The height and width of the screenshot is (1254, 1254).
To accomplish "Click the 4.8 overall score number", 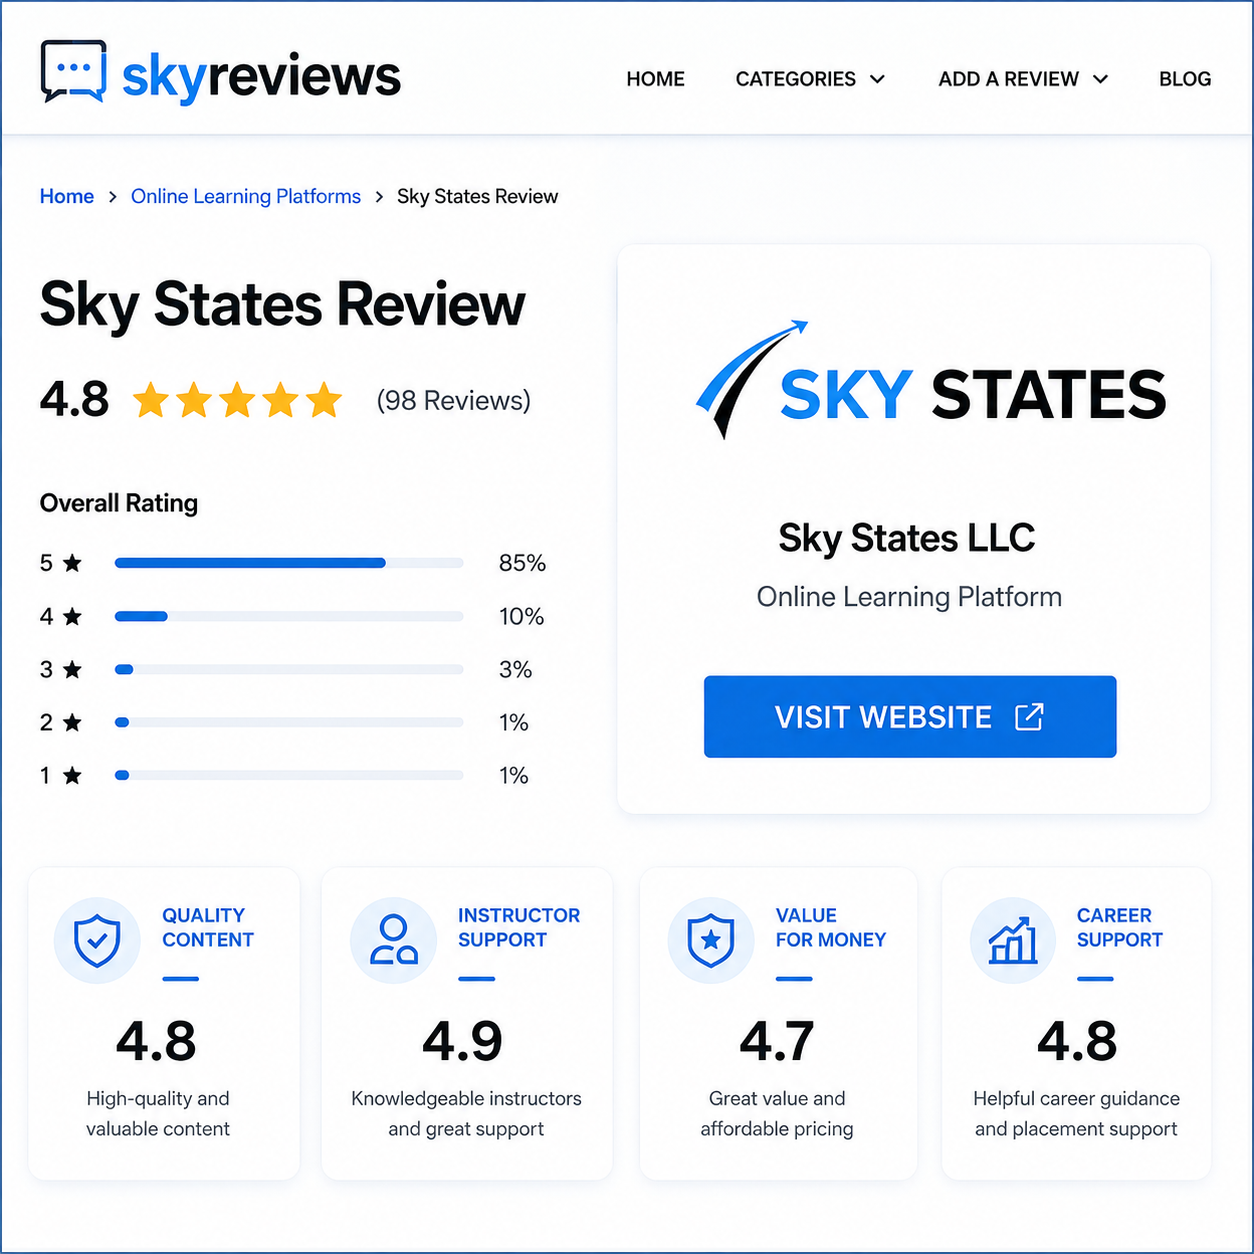I will tap(75, 399).
